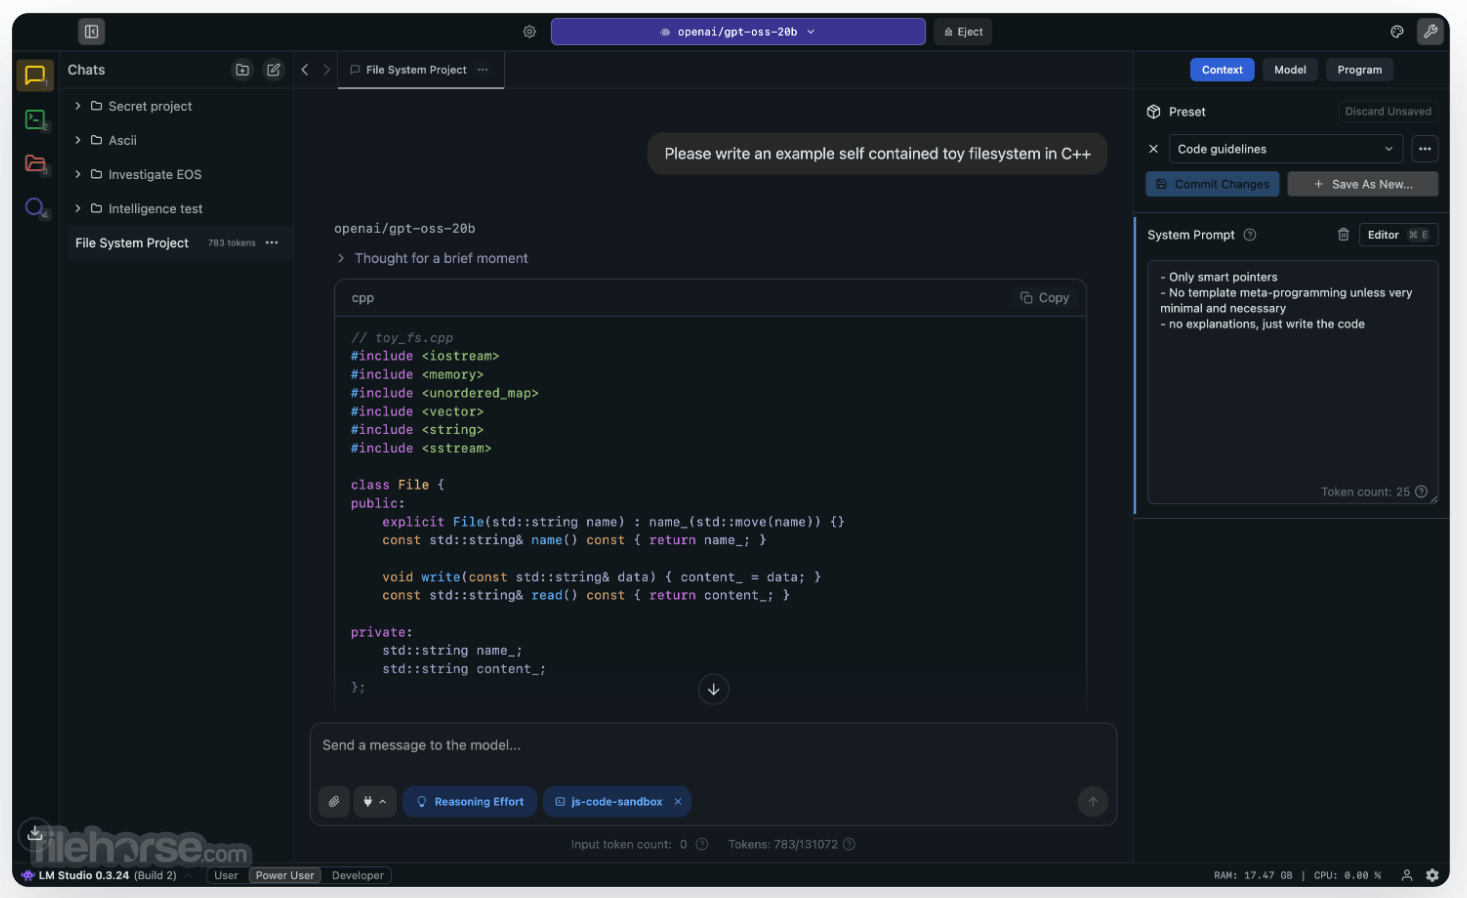Open the system prompt Editor
The height and width of the screenshot is (898, 1467).
coord(1398,235)
